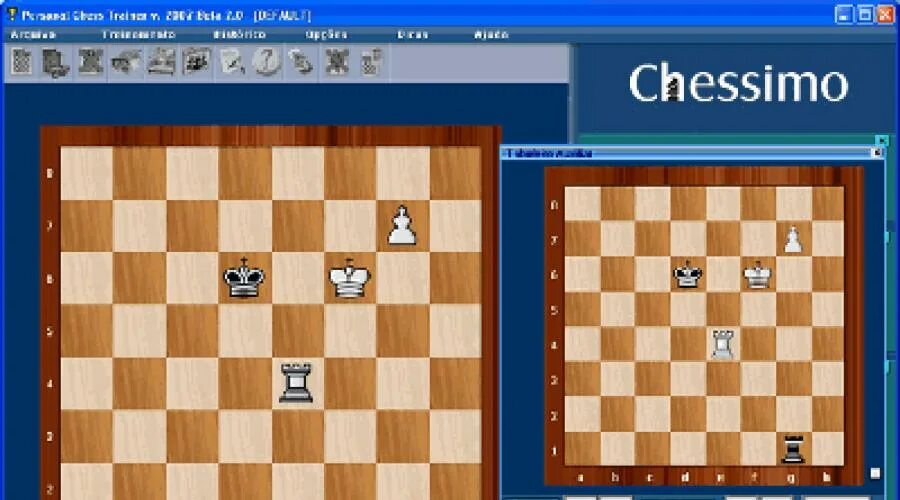The height and width of the screenshot is (500, 900).
Task: Click the black king on the auxiliary board
Action: 687,274
